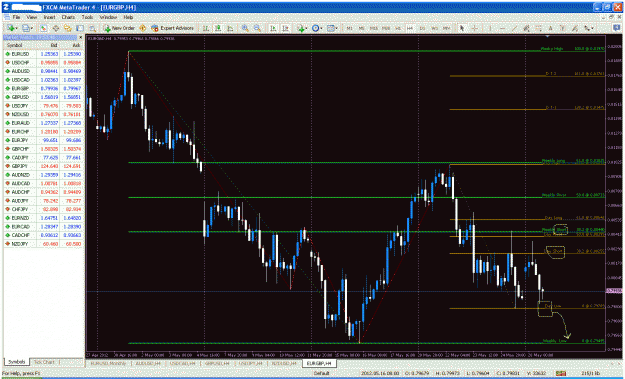
Task: Open the arrows drawing dropdown
Action: 589,28
